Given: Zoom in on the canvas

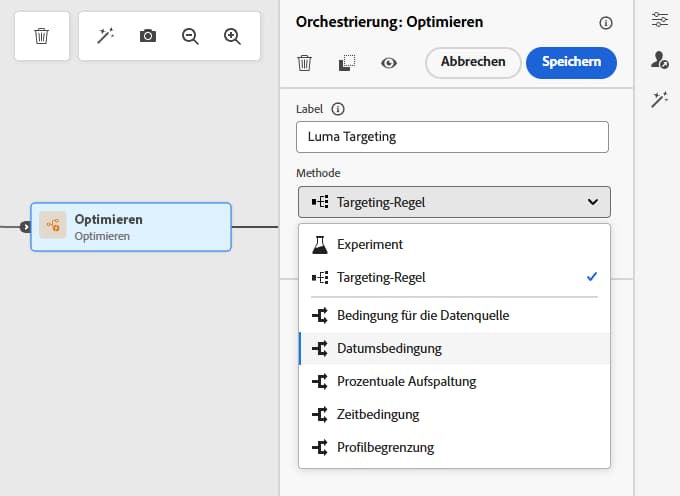Looking at the screenshot, I should [x=233, y=36].
